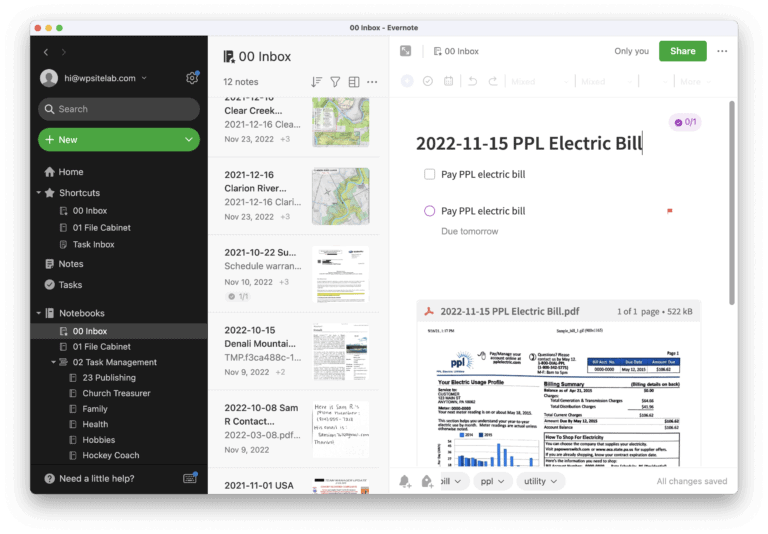Viewport: 768px width, 534px height.
Task: Open the New button dropdown arrow
Action: pos(189,140)
